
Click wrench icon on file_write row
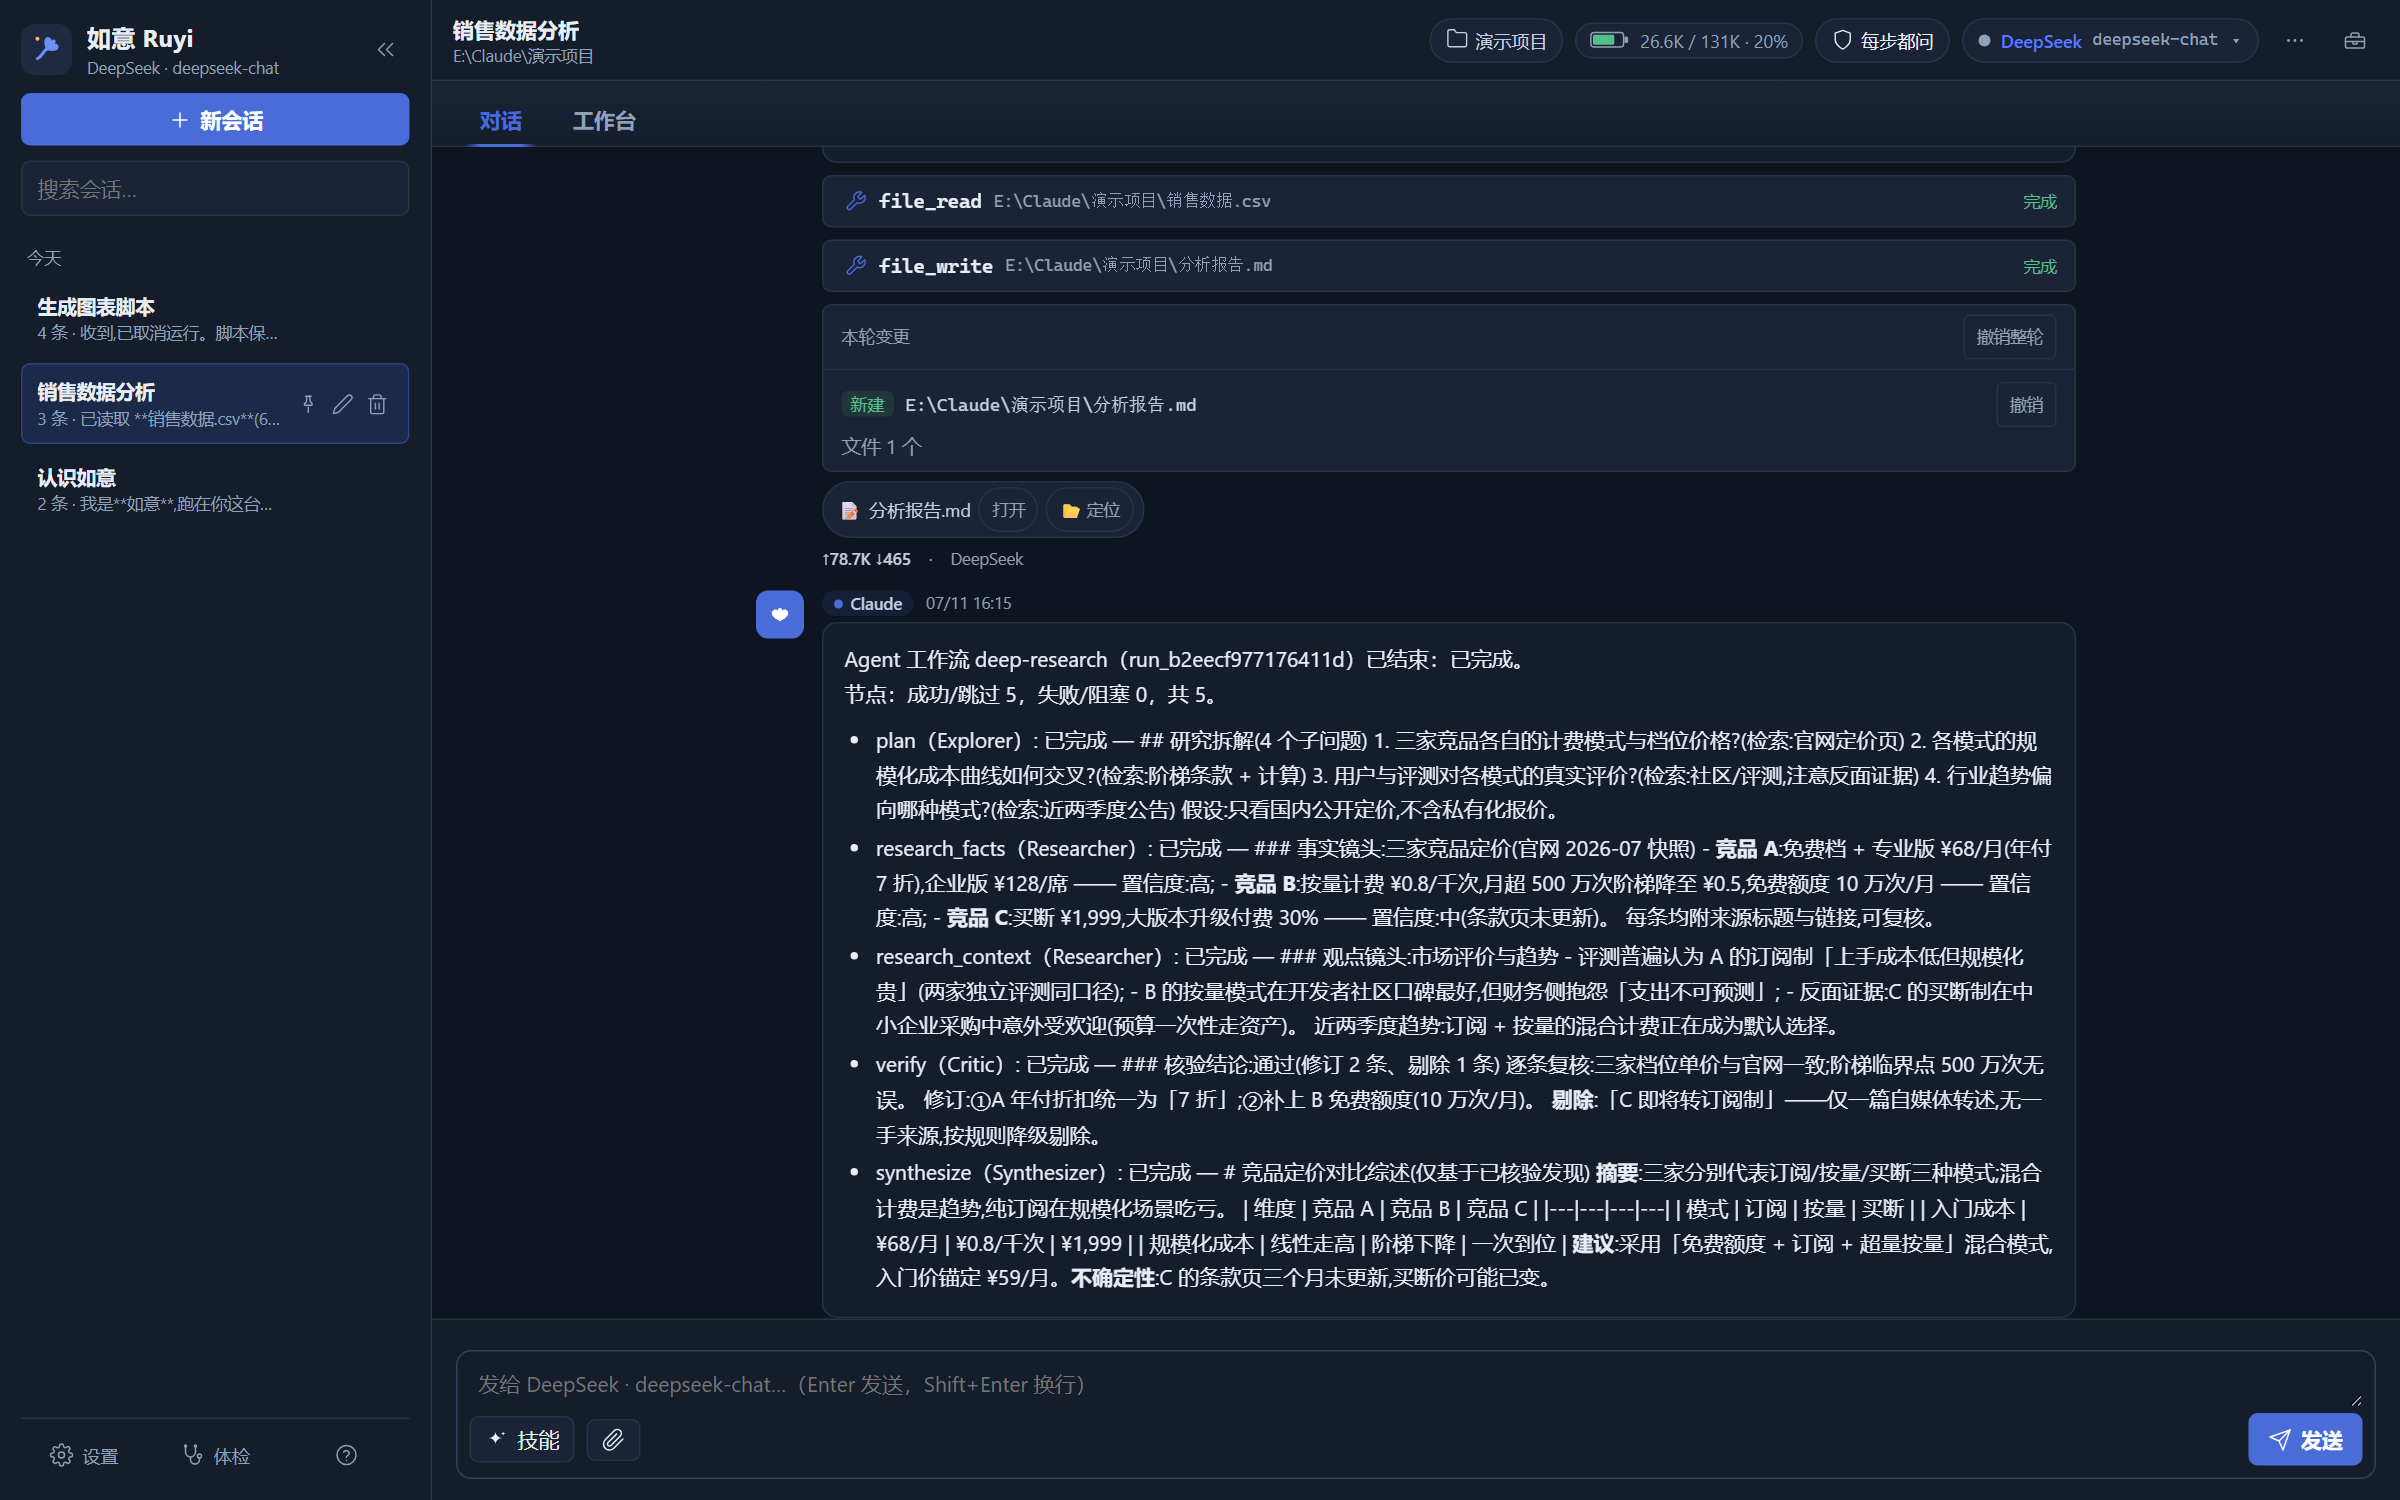coord(856,266)
